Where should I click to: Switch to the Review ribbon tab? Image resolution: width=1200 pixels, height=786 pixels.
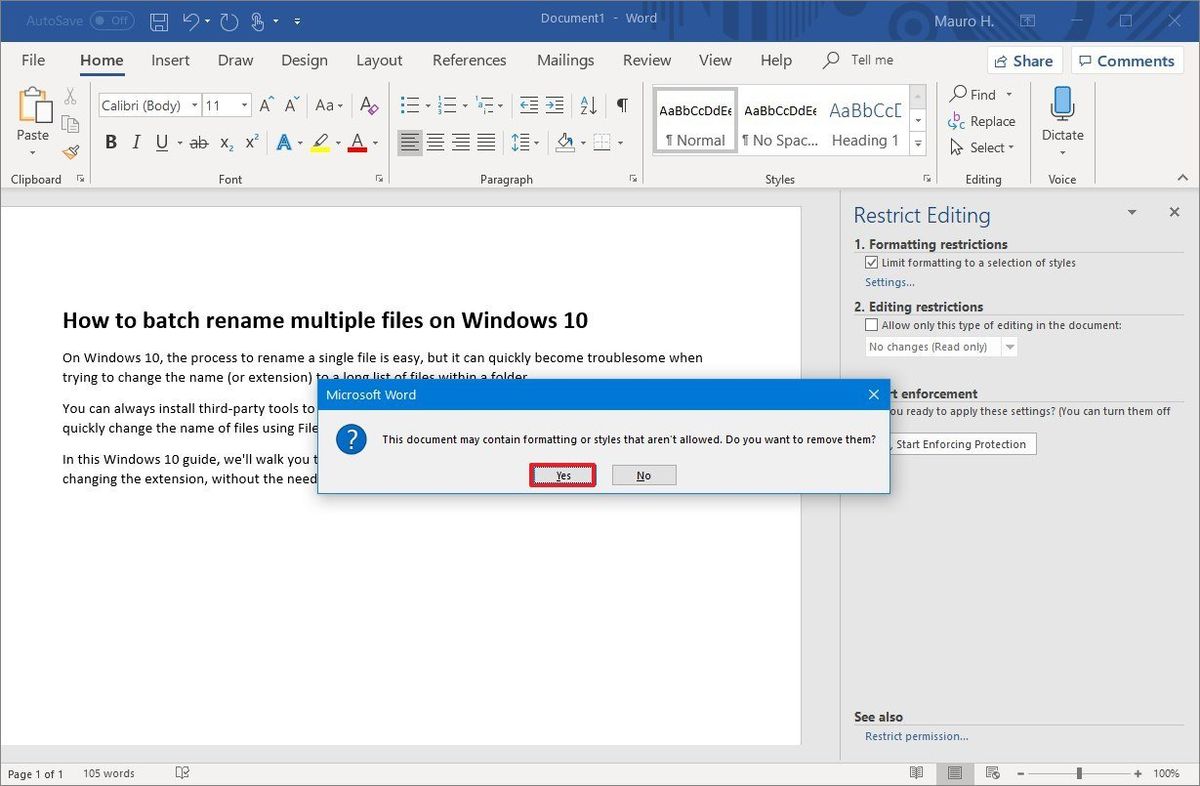(x=646, y=60)
